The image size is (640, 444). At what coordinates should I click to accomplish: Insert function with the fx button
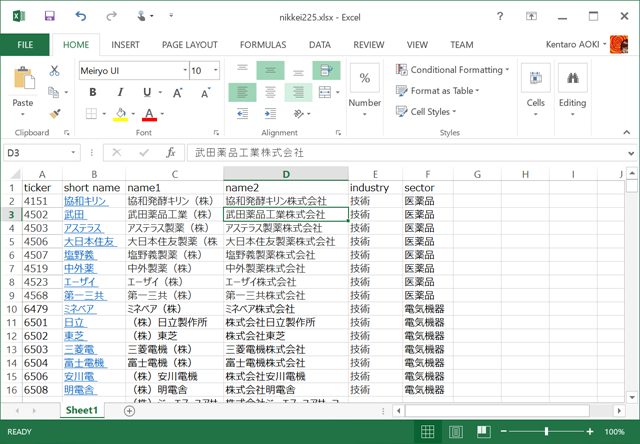(x=171, y=153)
